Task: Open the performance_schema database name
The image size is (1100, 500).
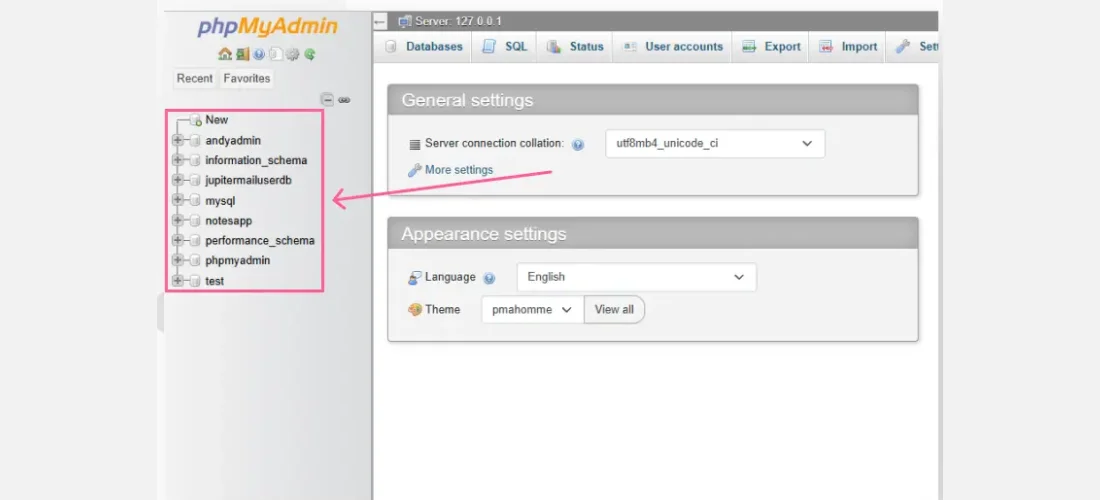Action: click(x=260, y=241)
